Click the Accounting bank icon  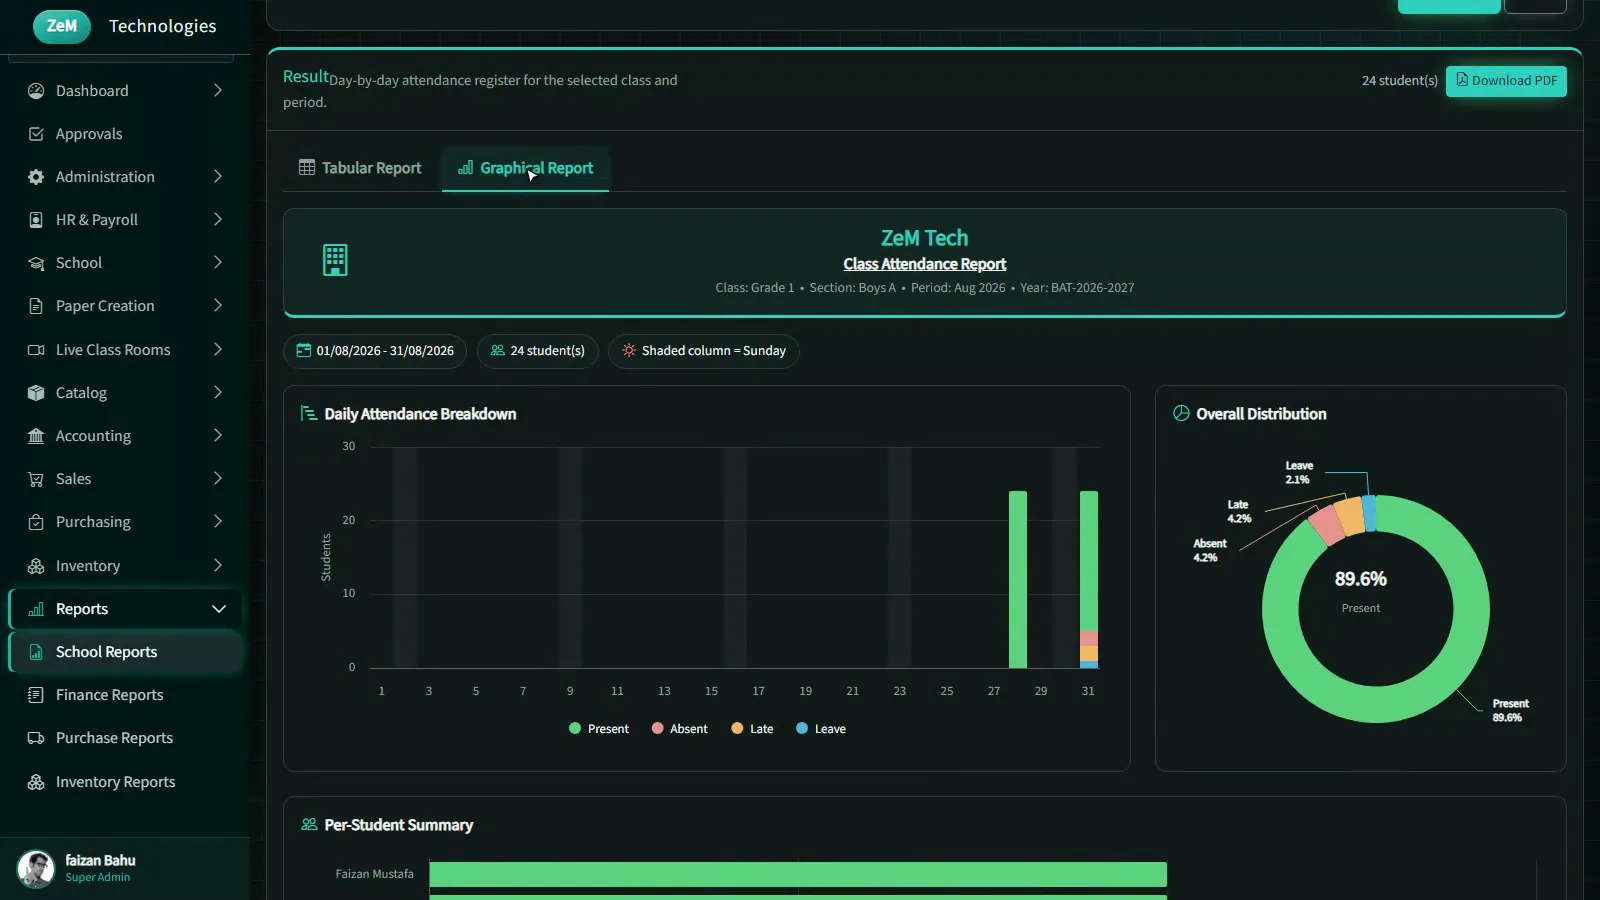(36, 436)
